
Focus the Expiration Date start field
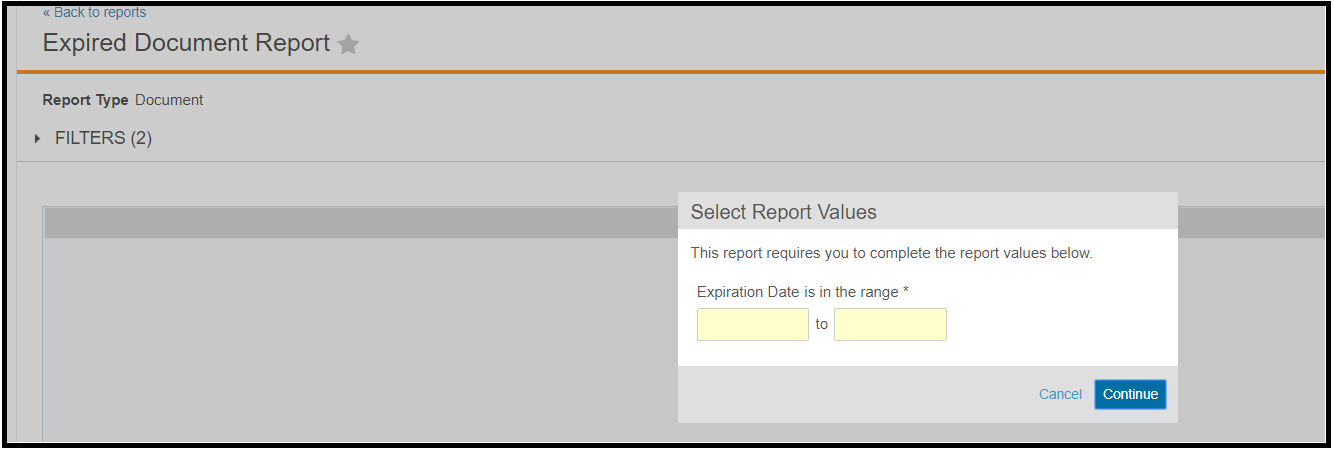[752, 325]
